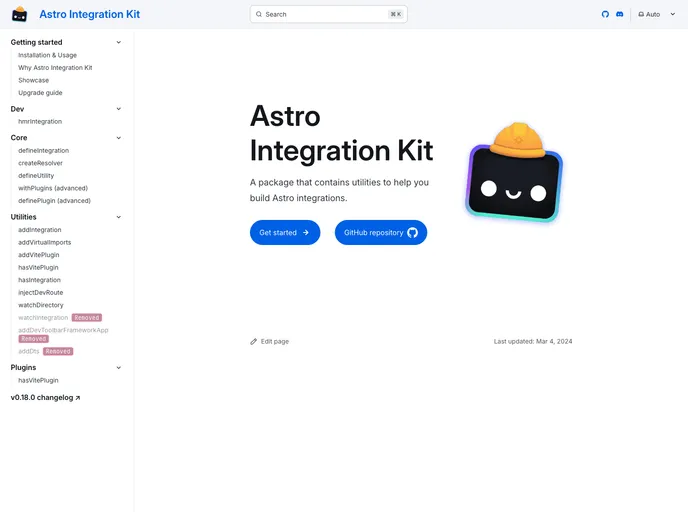Viewport: 688px width, 512px height.
Task: Open removed watchIntegration entry
Action: (60, 318)
